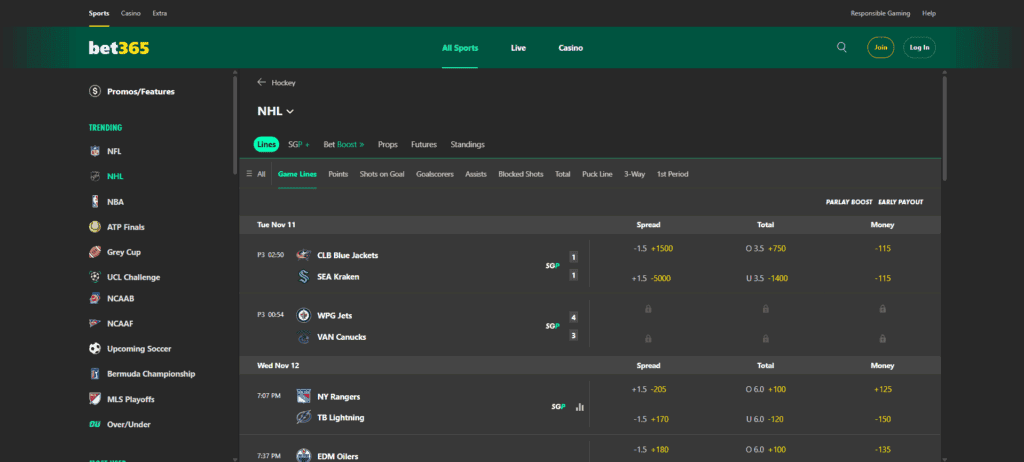Click the WPG Jets team logo

click(304, 316)
